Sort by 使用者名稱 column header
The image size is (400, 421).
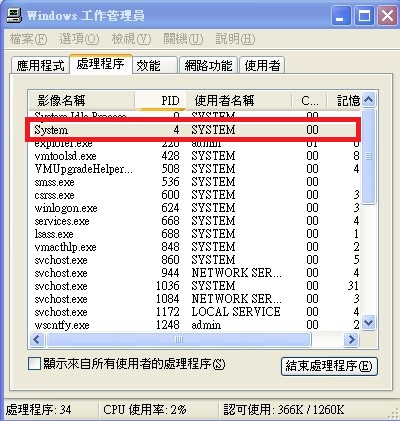239,100
